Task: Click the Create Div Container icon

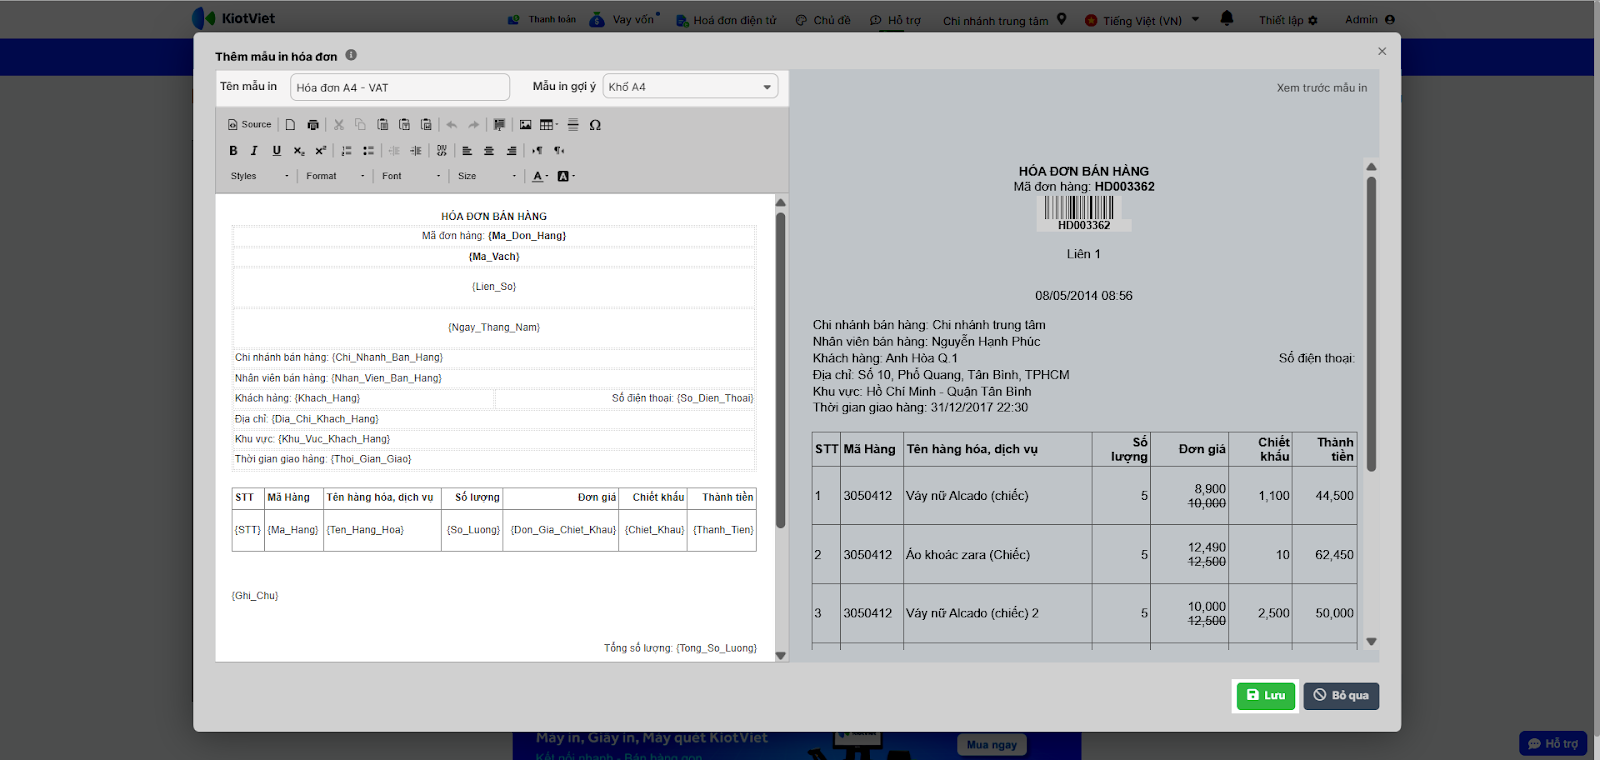Action: coord(442,151)
